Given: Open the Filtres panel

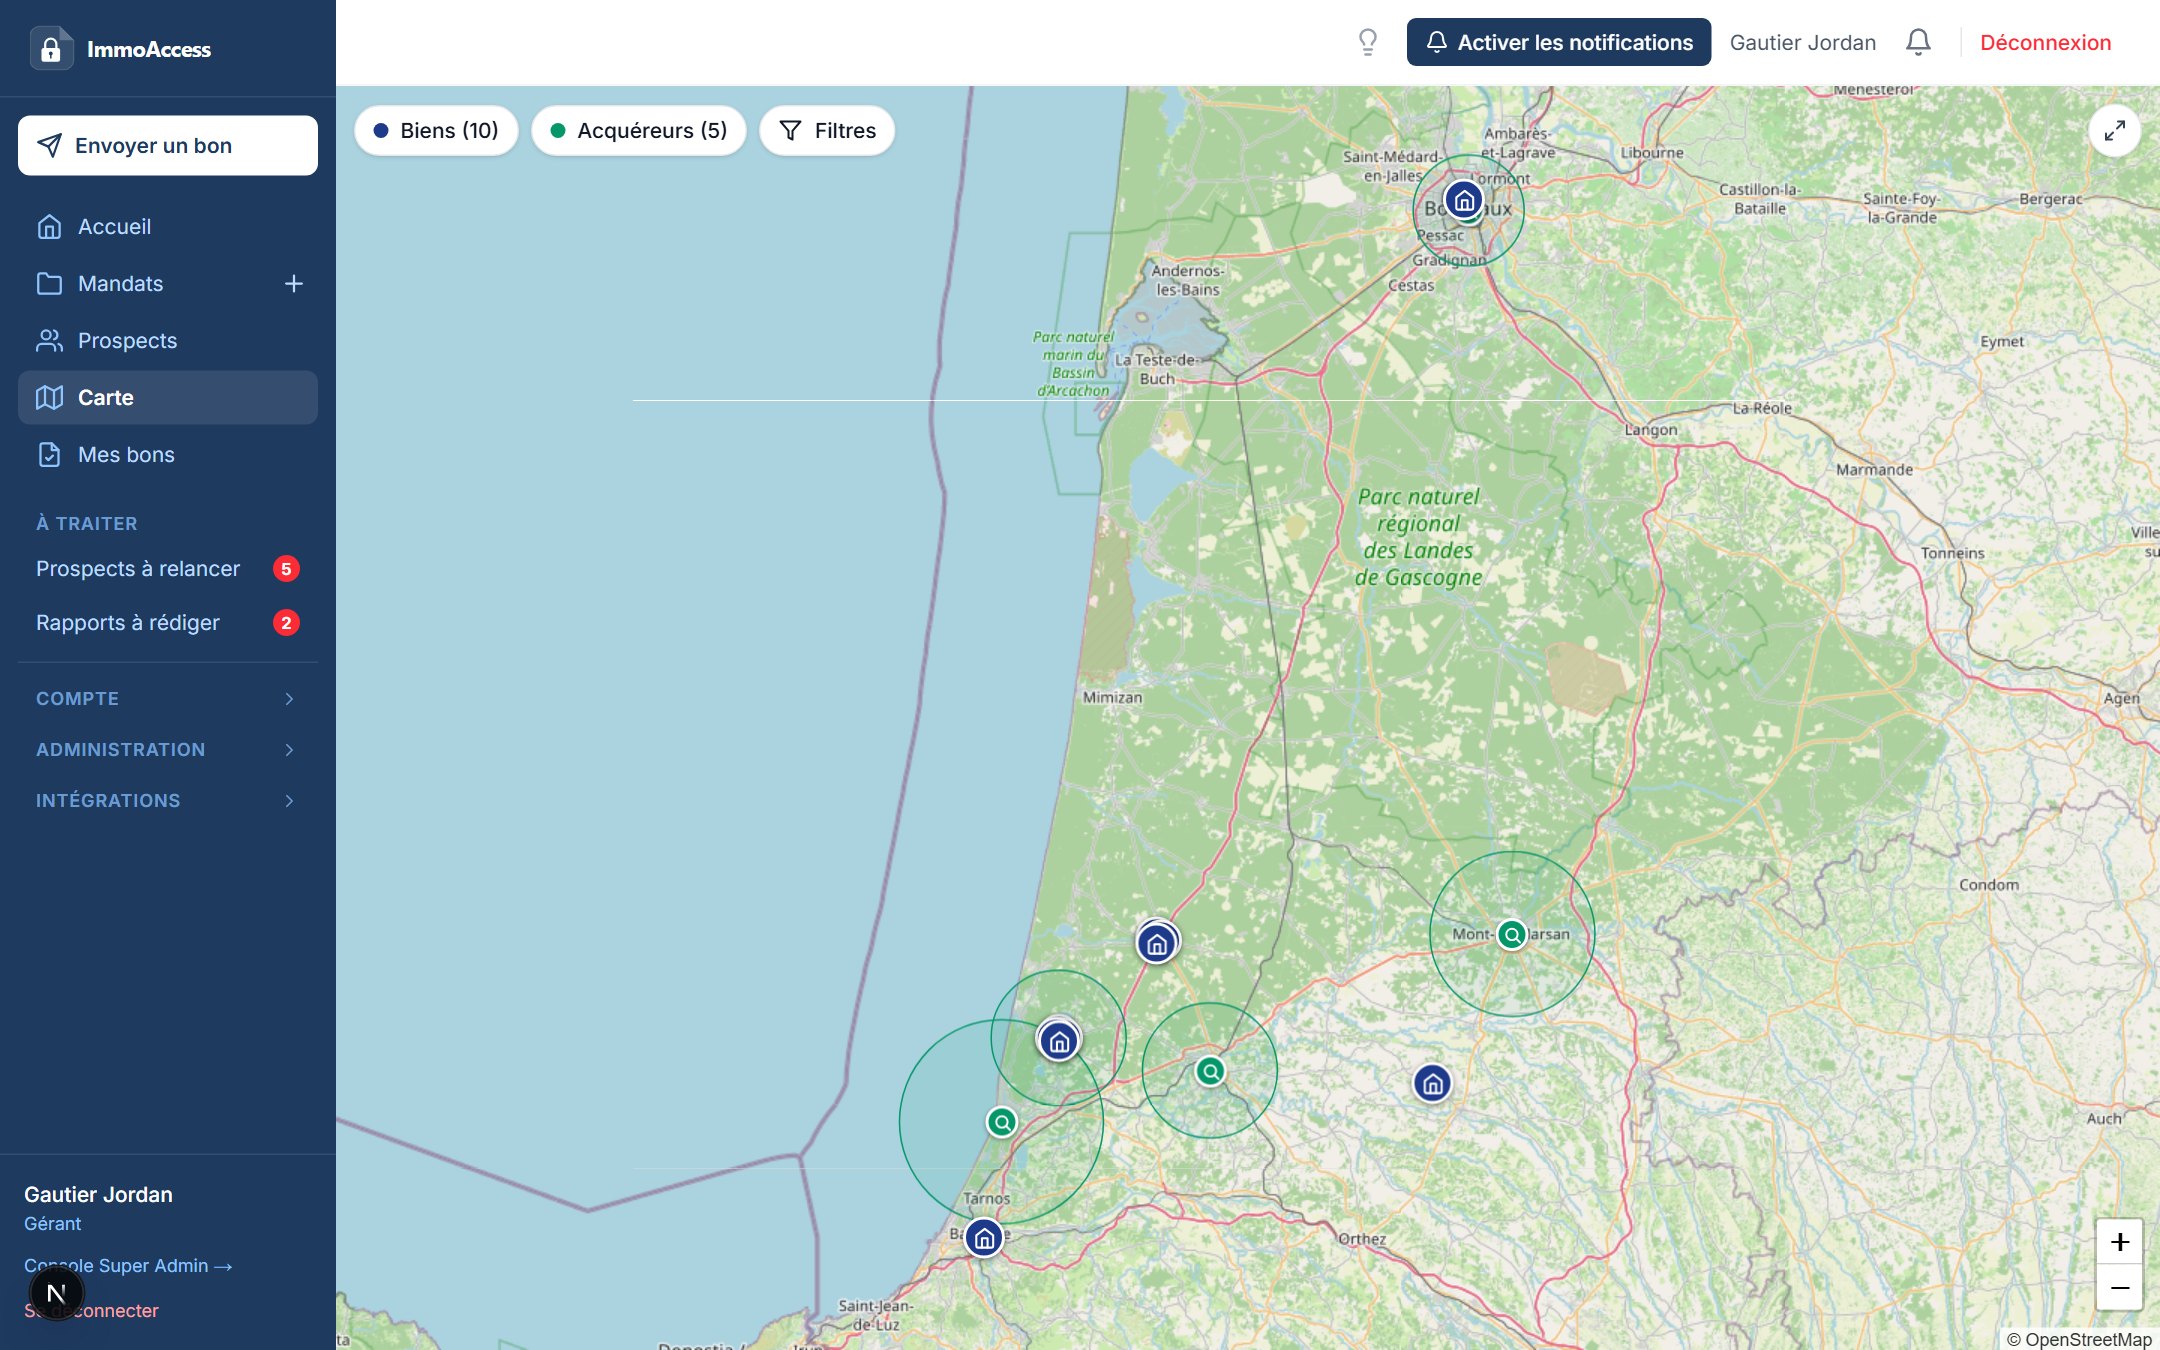Looking at the screenshot, I should (827, 131).
